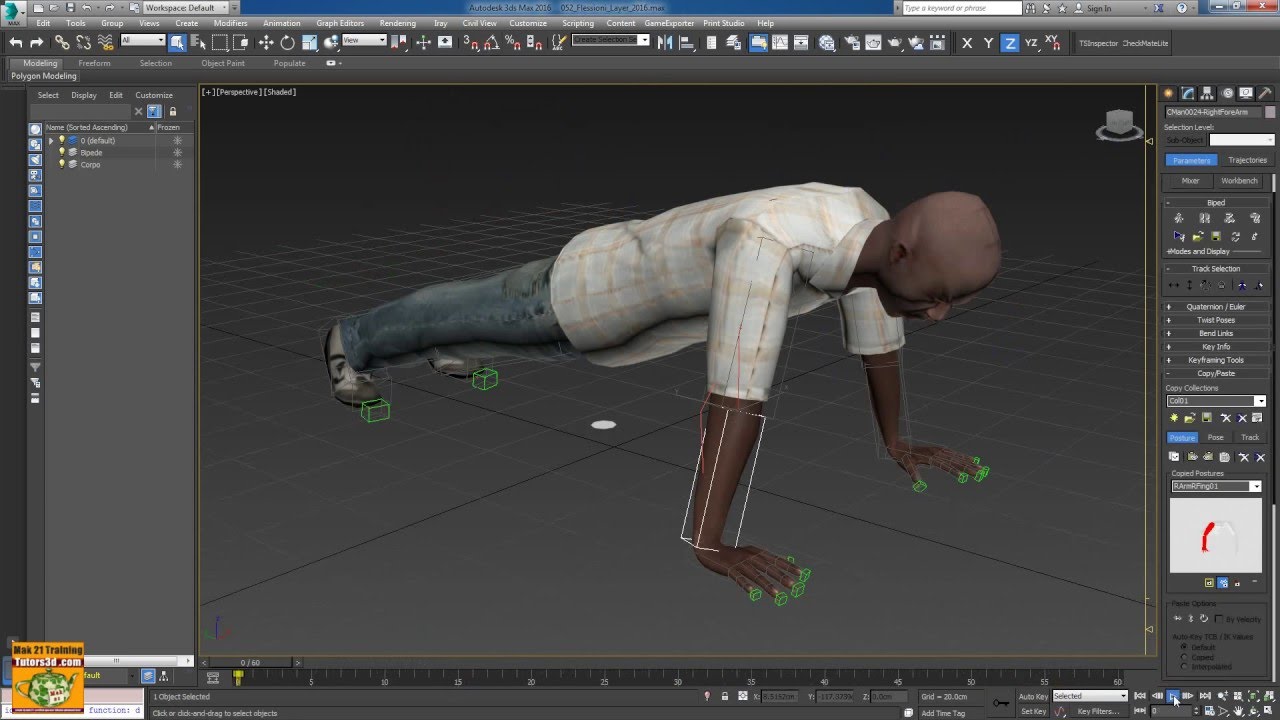This screenshot has width=1280, height=720.
Task: Enable the By Velocity checkbox
Action: pyautogui.click(x=1219, y=619)
